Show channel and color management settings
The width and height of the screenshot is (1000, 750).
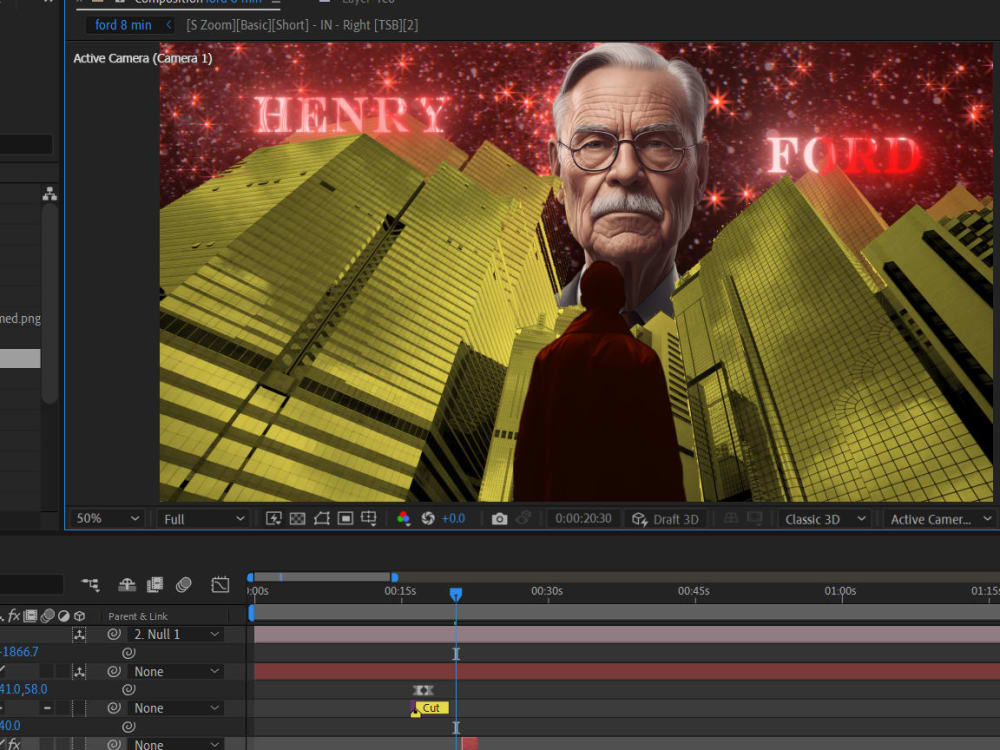tap(404, 518)
